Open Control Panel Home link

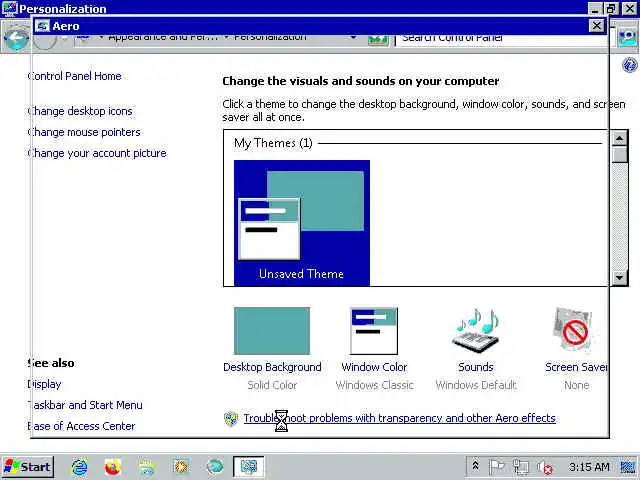[x=74, y=76]
